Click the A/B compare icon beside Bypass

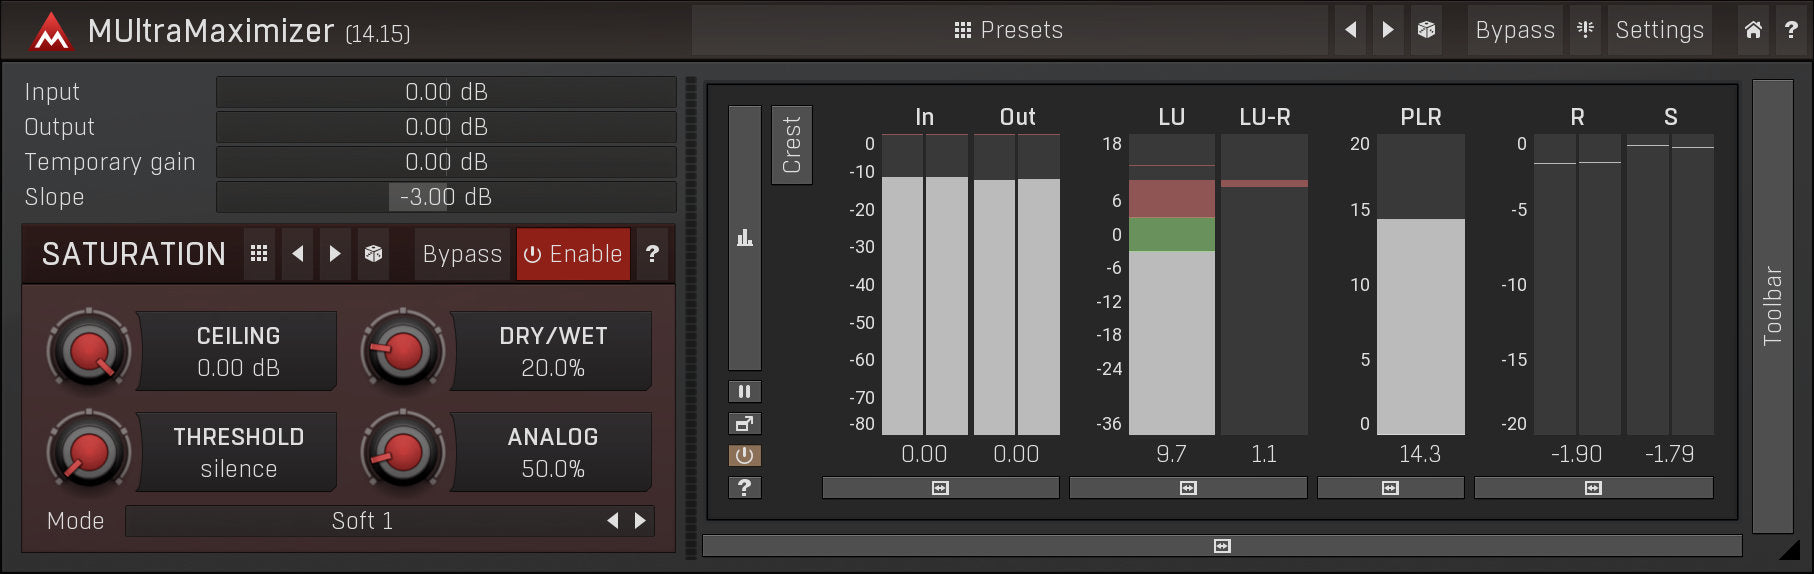(1585, 30)
